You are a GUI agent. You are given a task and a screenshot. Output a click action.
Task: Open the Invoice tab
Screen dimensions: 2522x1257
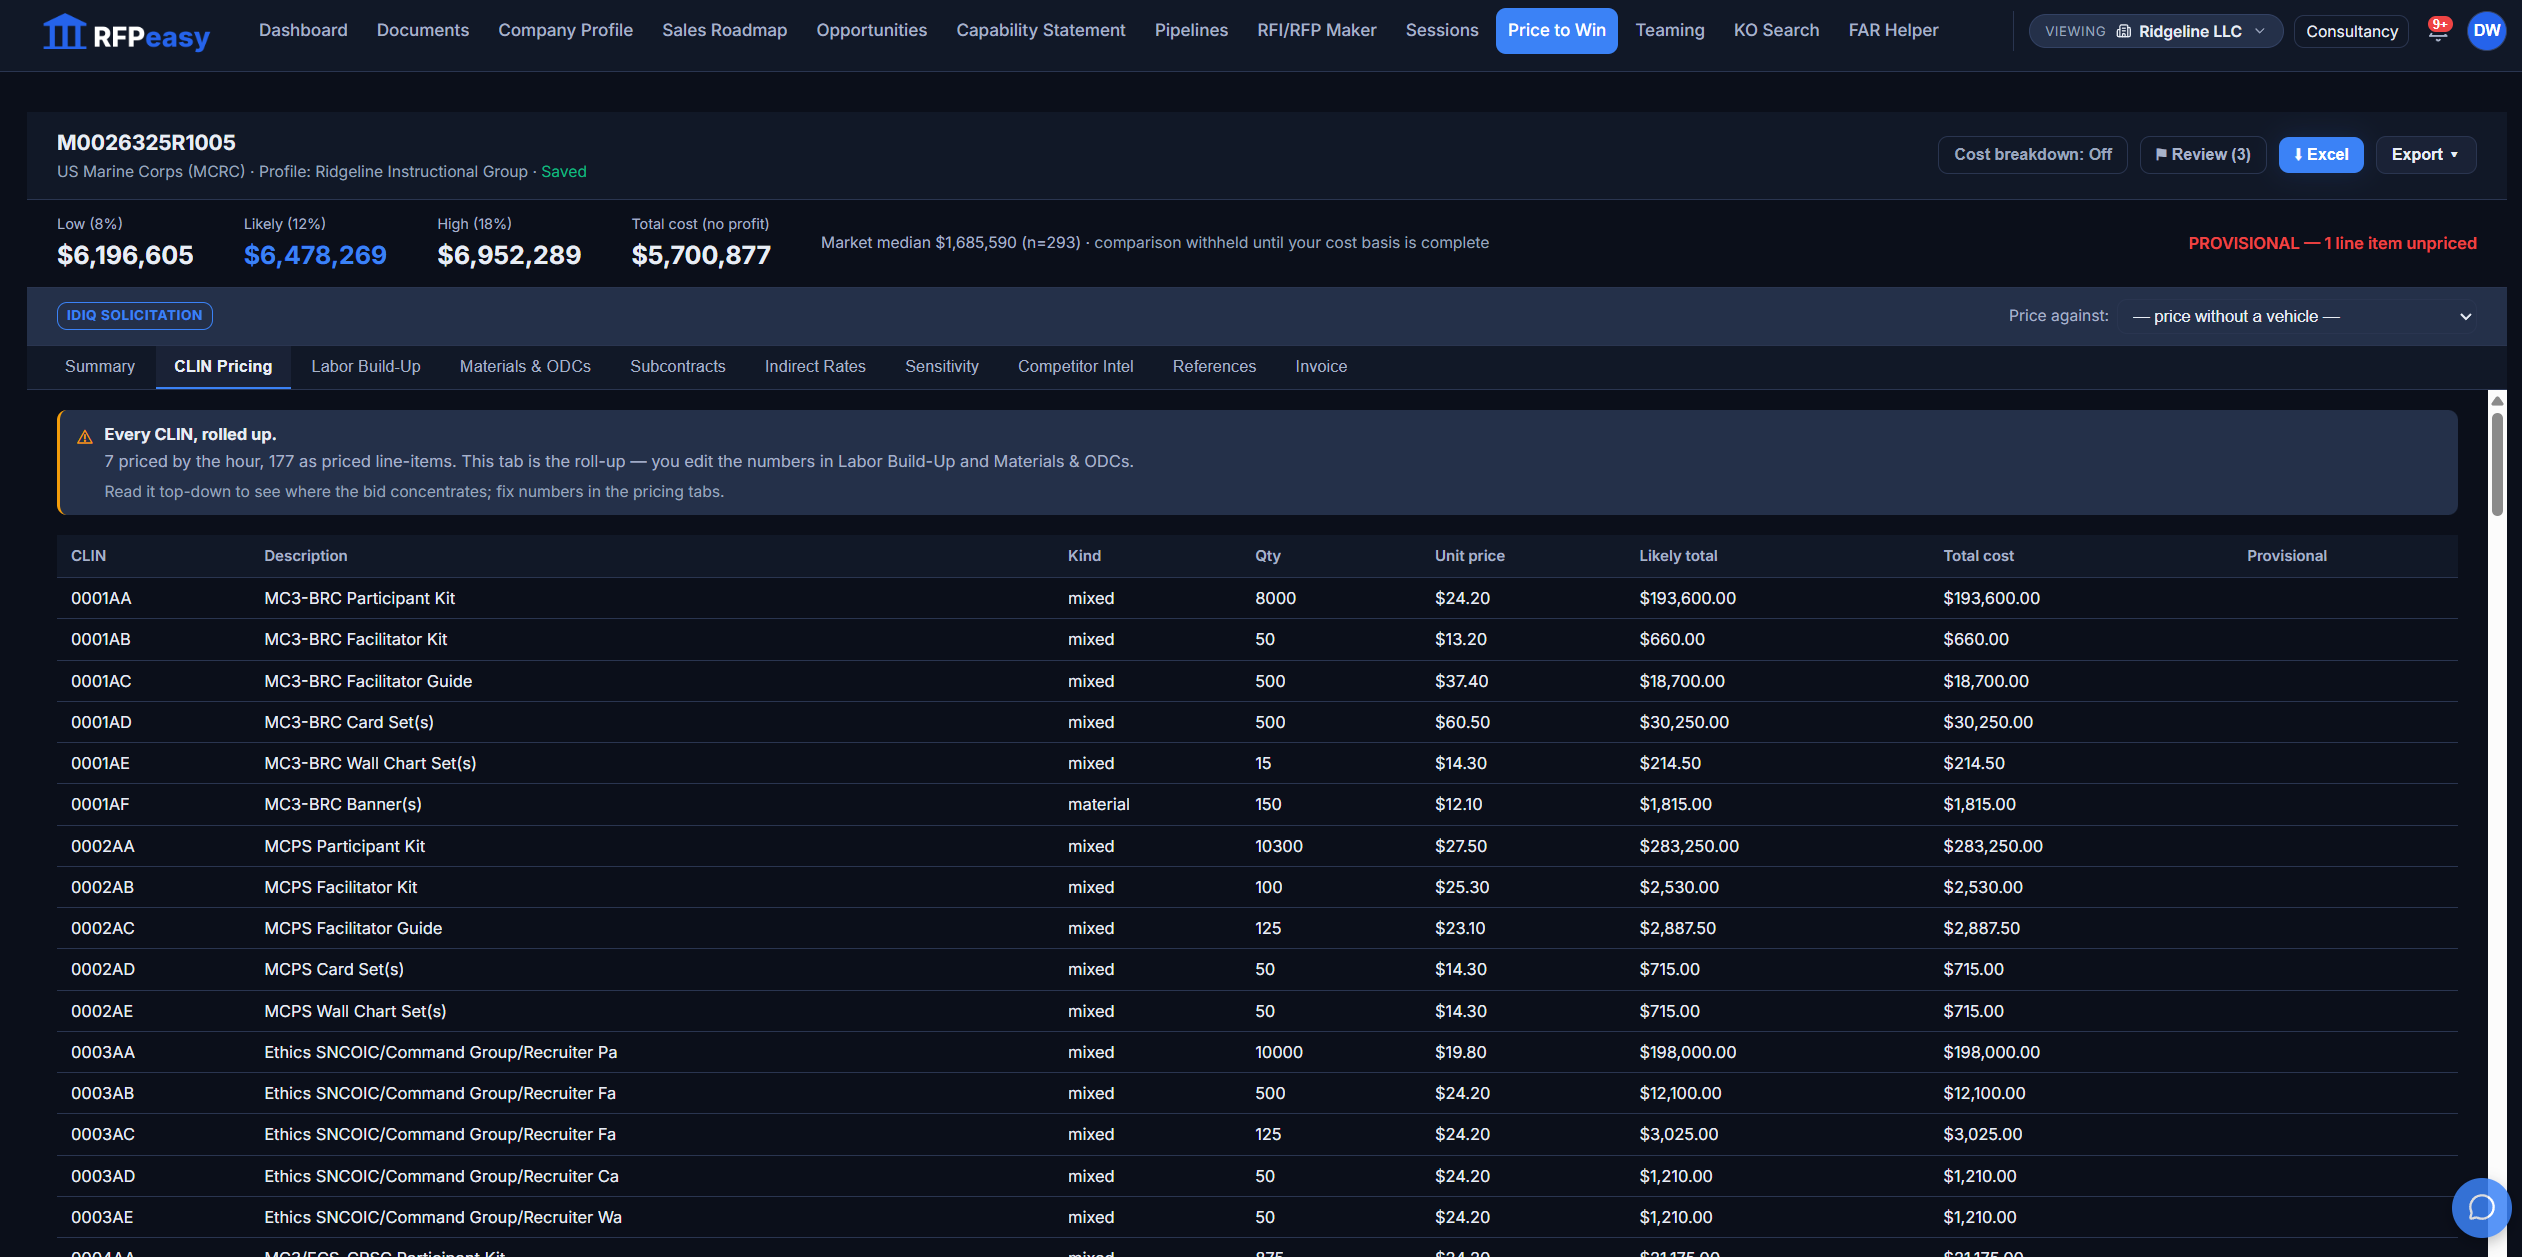pyautogui.click(x=1321, y=367)
